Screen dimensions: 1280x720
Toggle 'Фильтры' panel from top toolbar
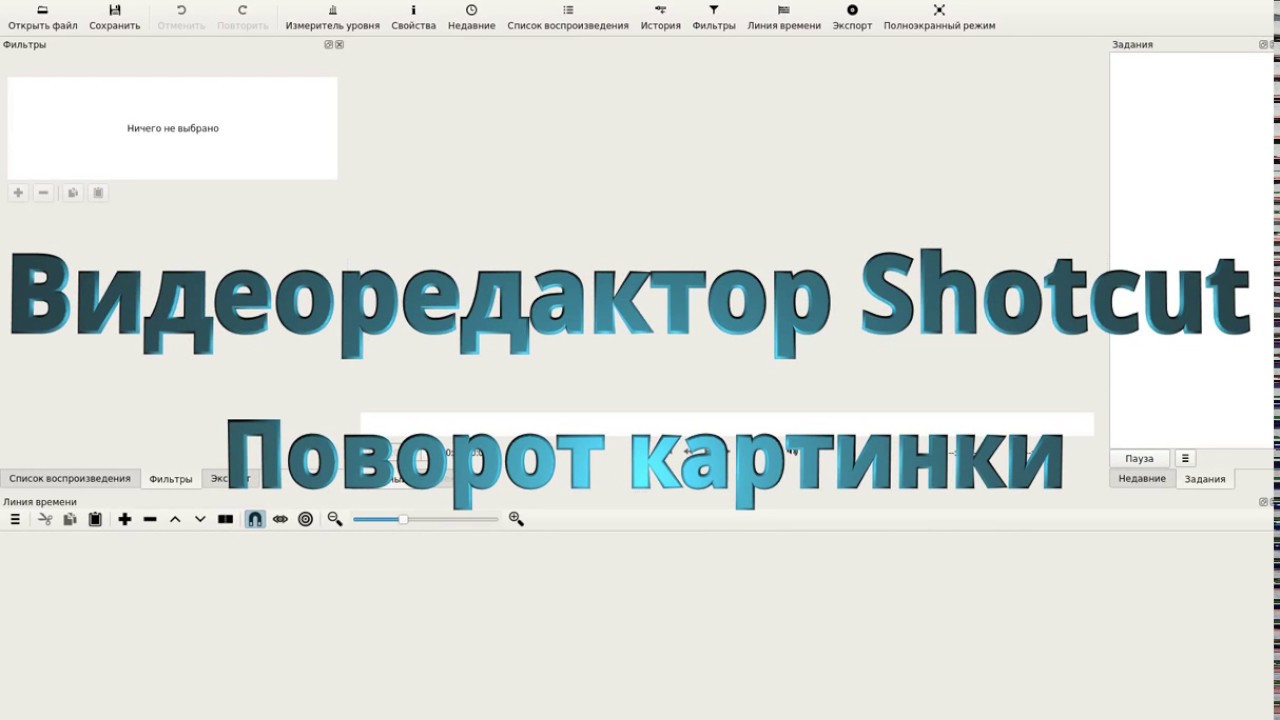(x=714, y=17)
